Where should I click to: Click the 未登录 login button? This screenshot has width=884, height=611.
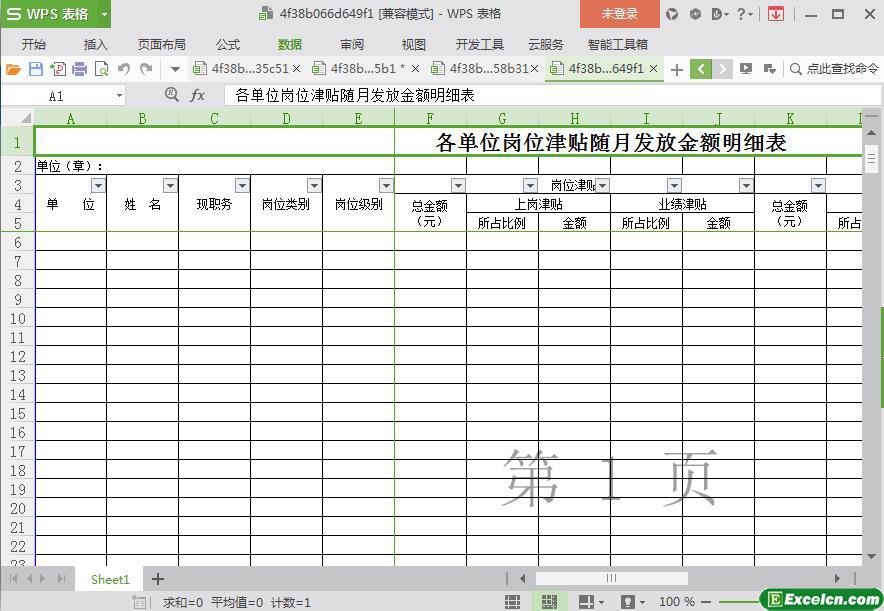click(619, 14)
